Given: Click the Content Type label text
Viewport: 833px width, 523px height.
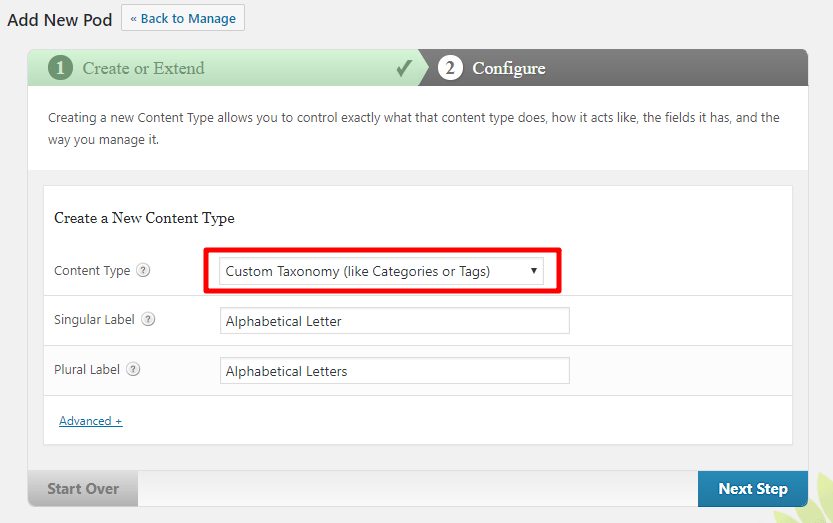Looking at the screenshot, I should pos(92,271).
